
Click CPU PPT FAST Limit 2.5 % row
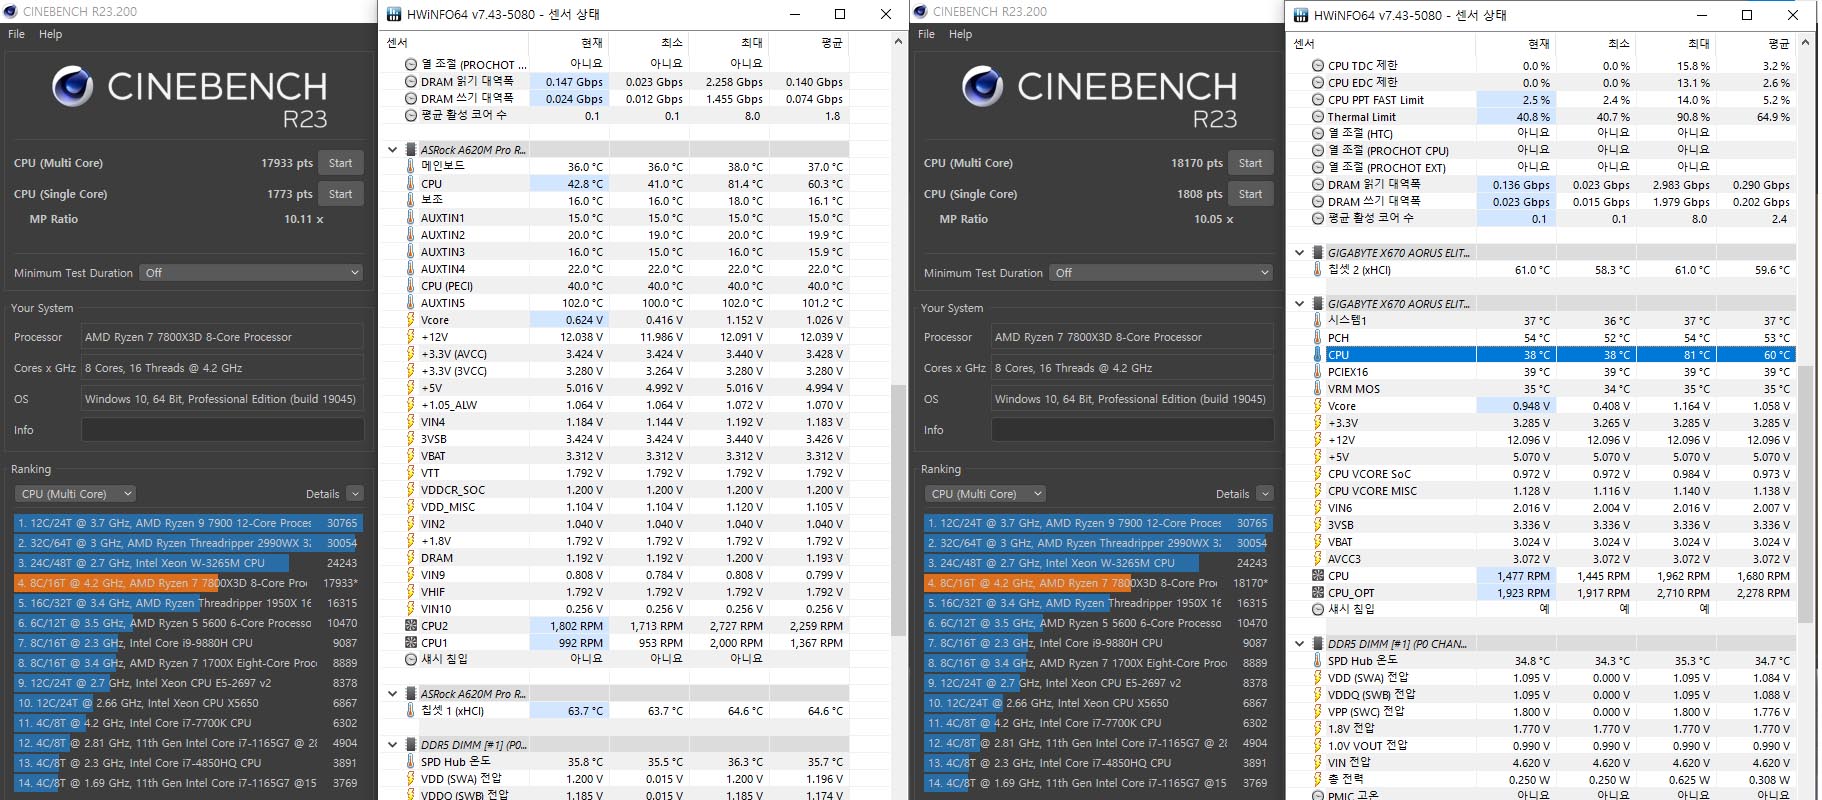point(1553,99)
